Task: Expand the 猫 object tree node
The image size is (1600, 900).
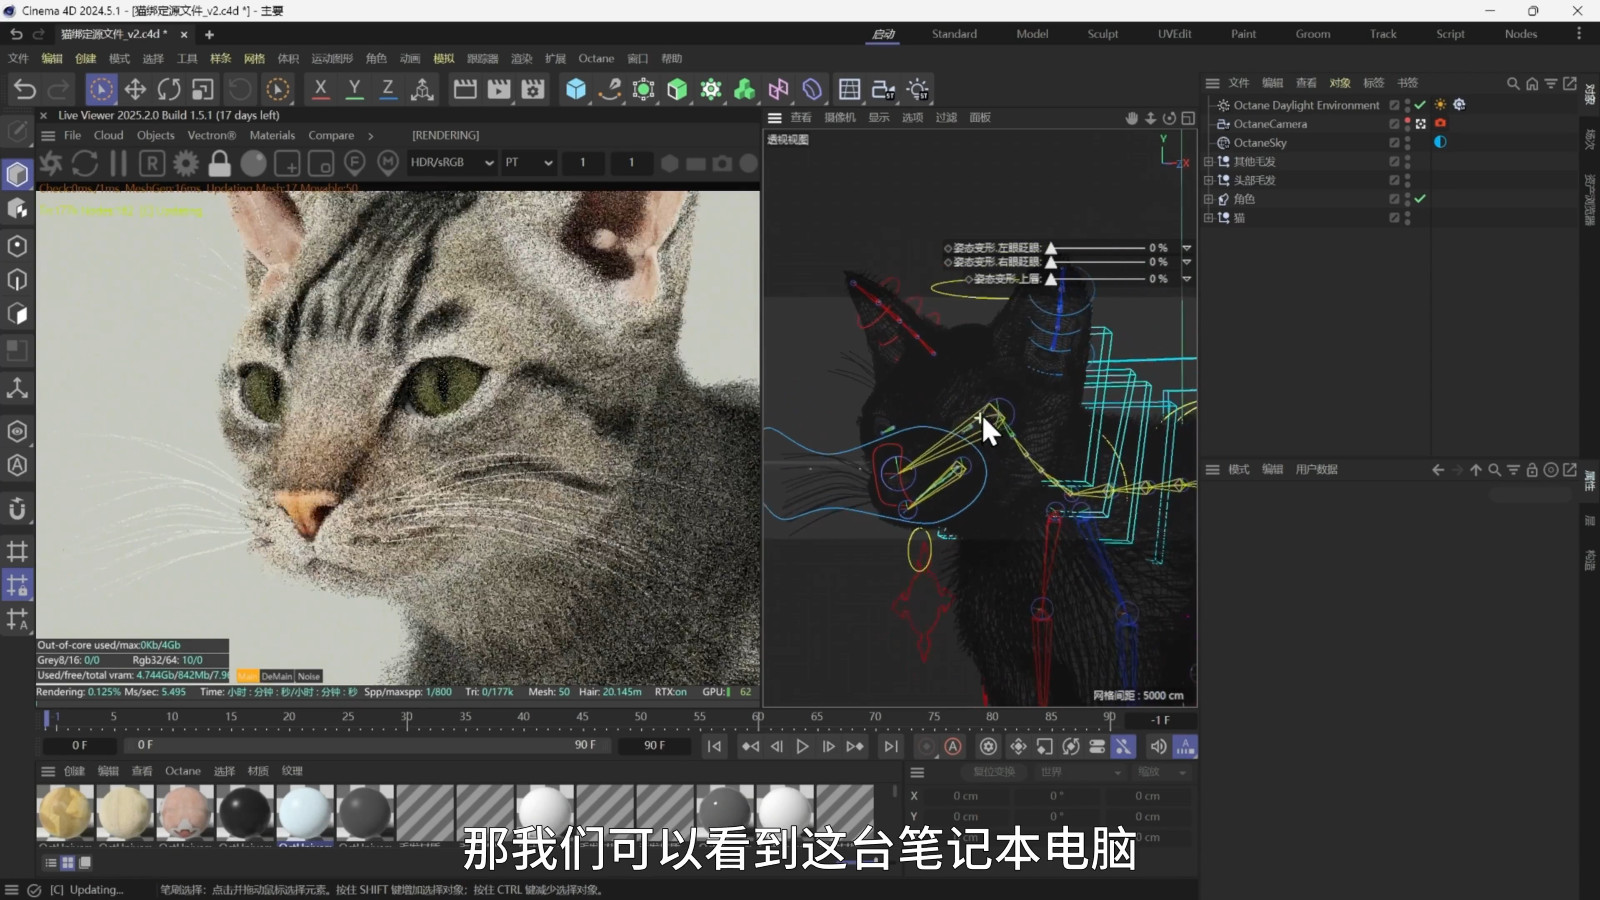Action: [x=1208, y=218]
